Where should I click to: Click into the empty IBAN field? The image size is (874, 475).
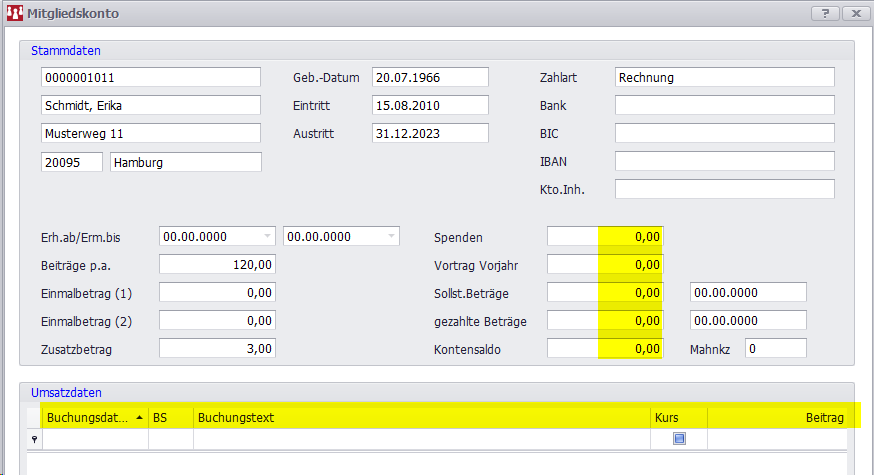click(x=724, y=162)
